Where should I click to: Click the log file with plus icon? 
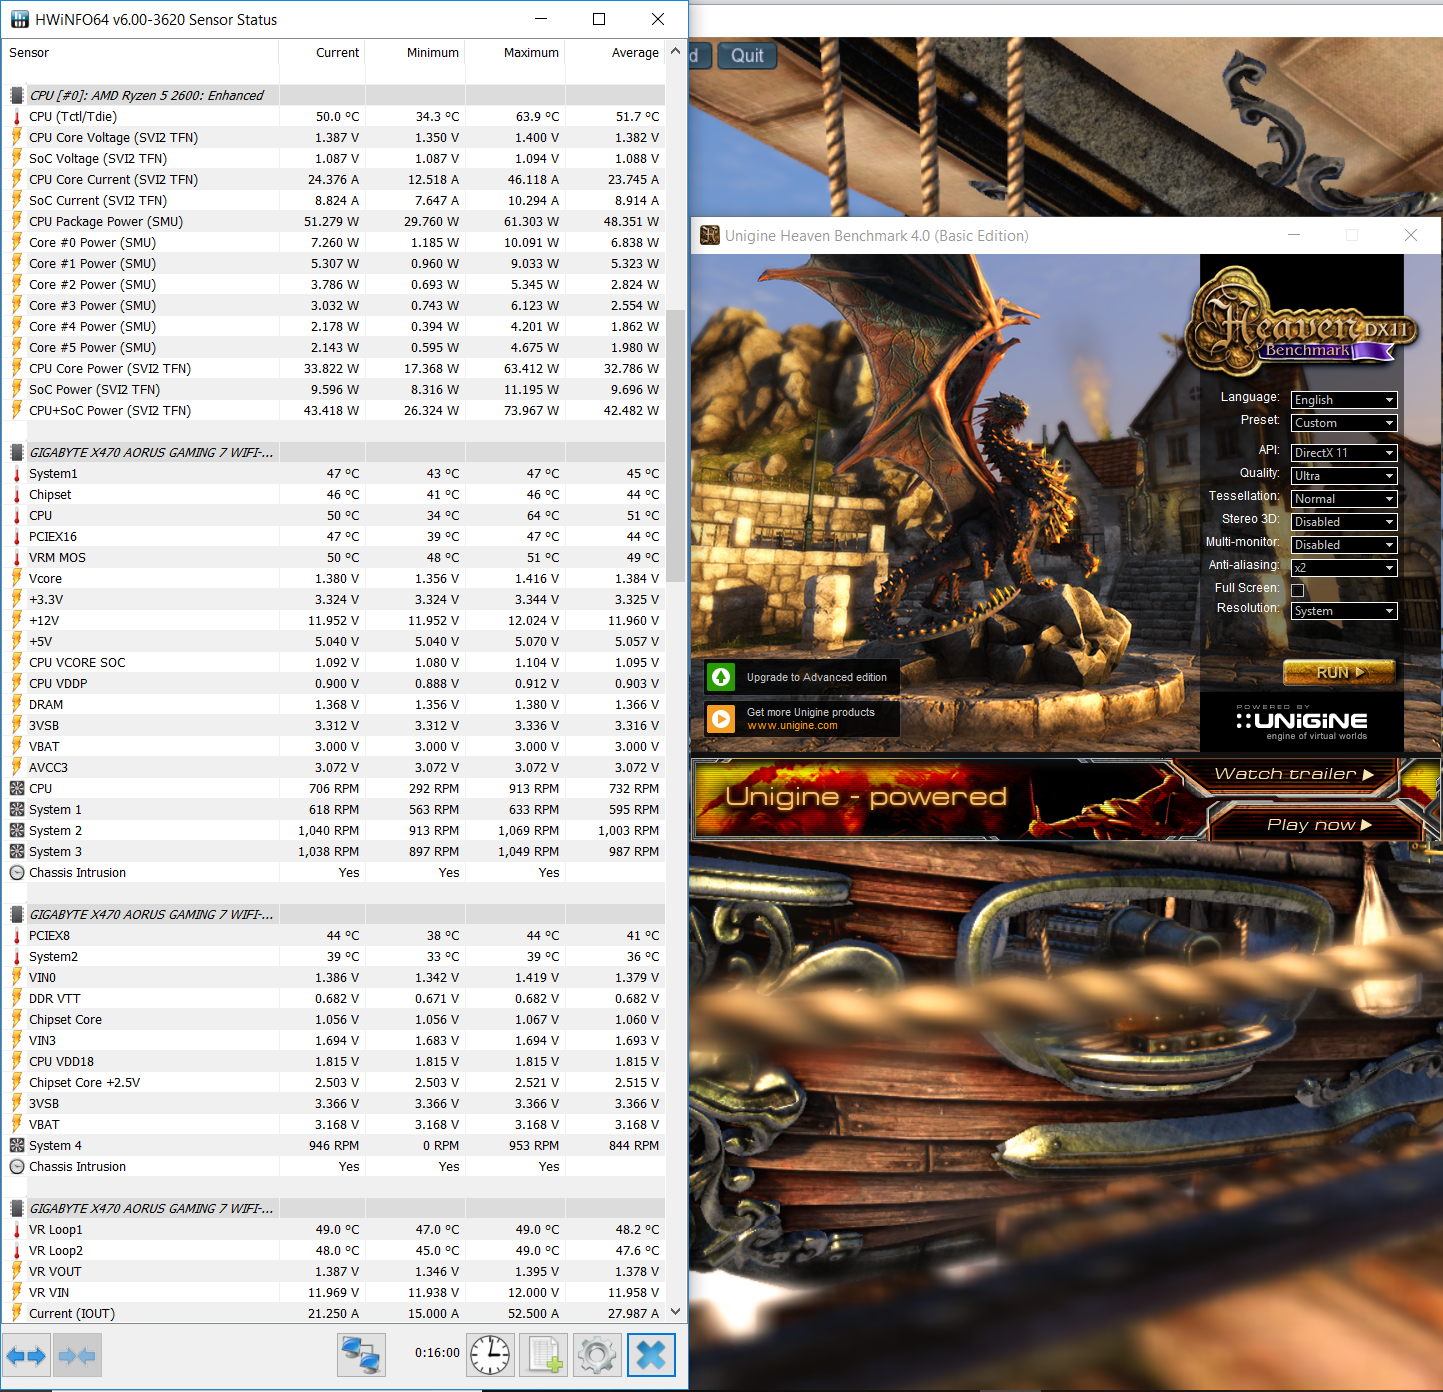click(x=544, y=1356)
